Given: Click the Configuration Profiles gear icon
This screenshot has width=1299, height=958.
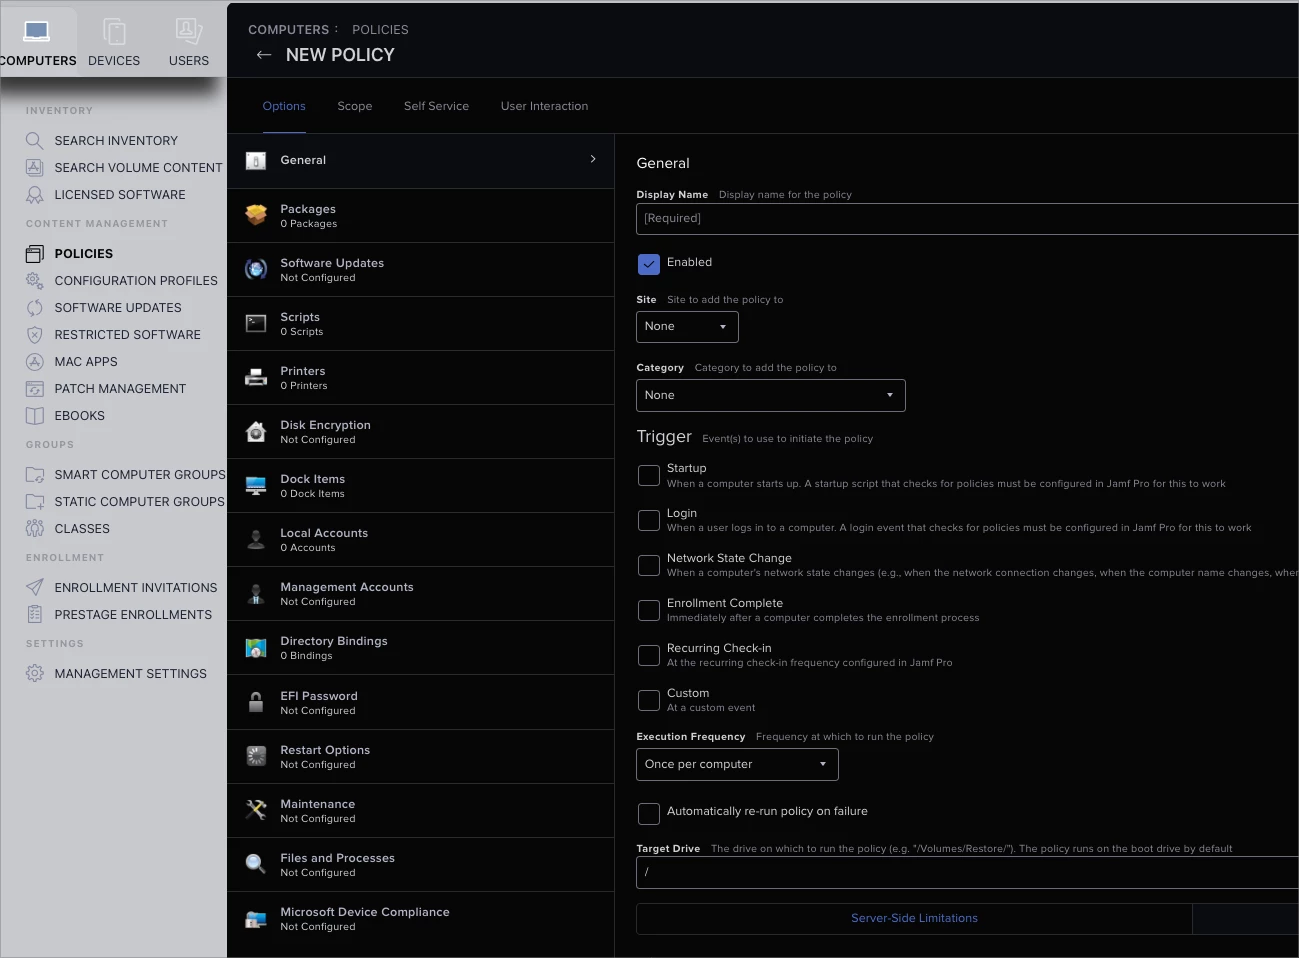Looking at the screenshot, I should click(x=35, y=281).
